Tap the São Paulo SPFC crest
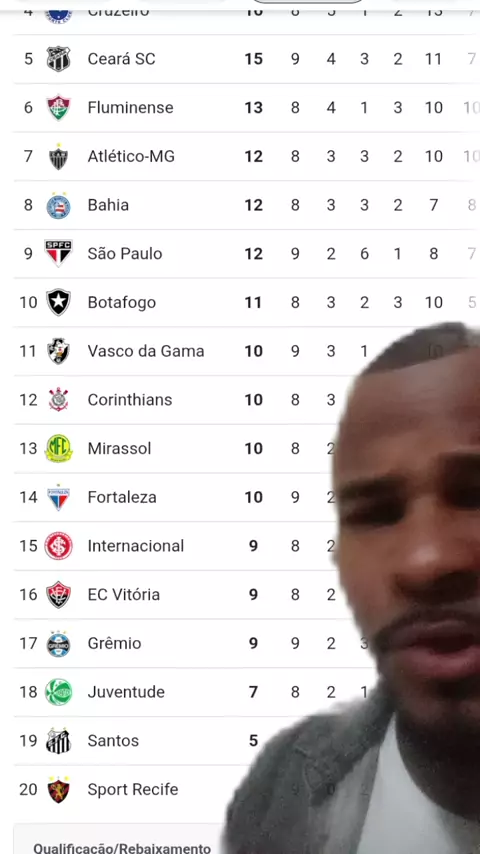This screenshot has width=480, height=854. 58,253
